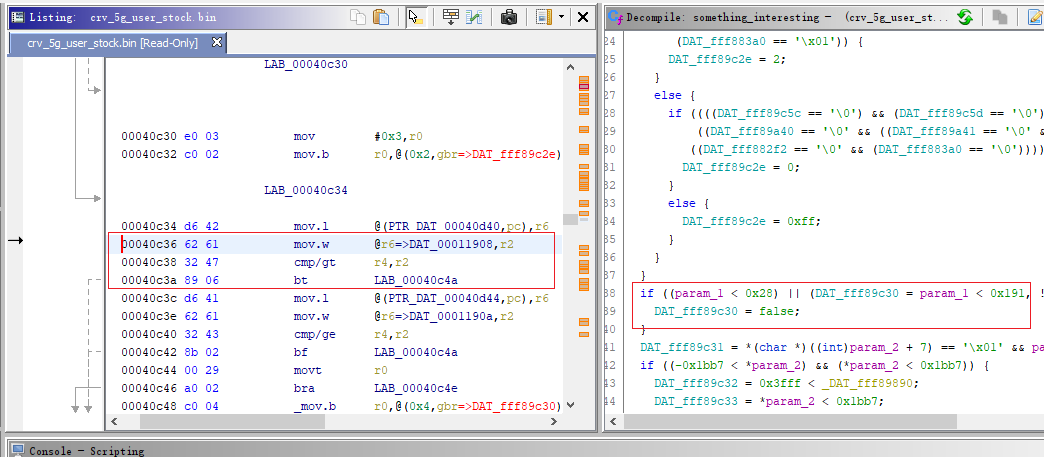Re-decompile using the green refresh icon
The height and width of the screenshot is (457, 1044).
[965, 17]
